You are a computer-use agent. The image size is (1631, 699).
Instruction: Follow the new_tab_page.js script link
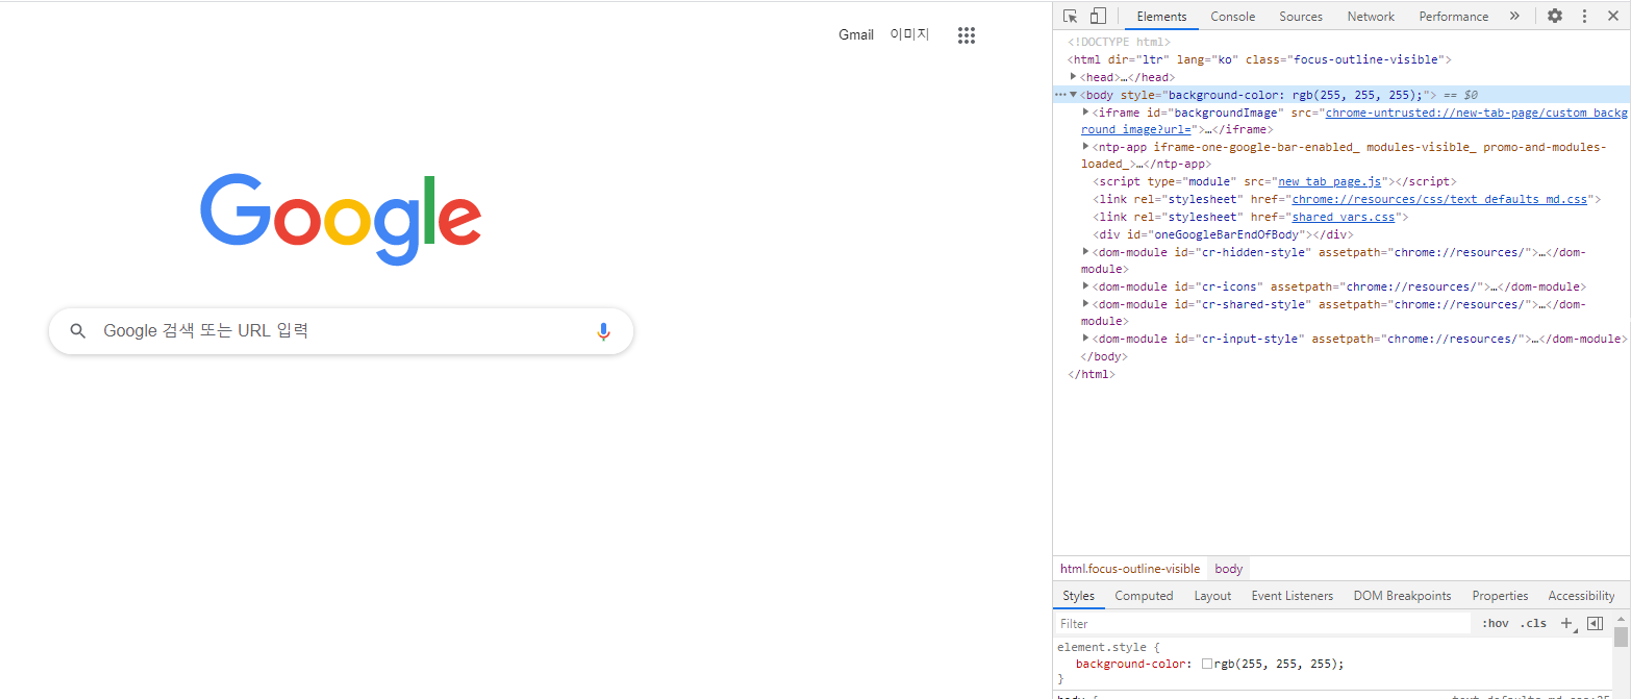coord(1329,182)
